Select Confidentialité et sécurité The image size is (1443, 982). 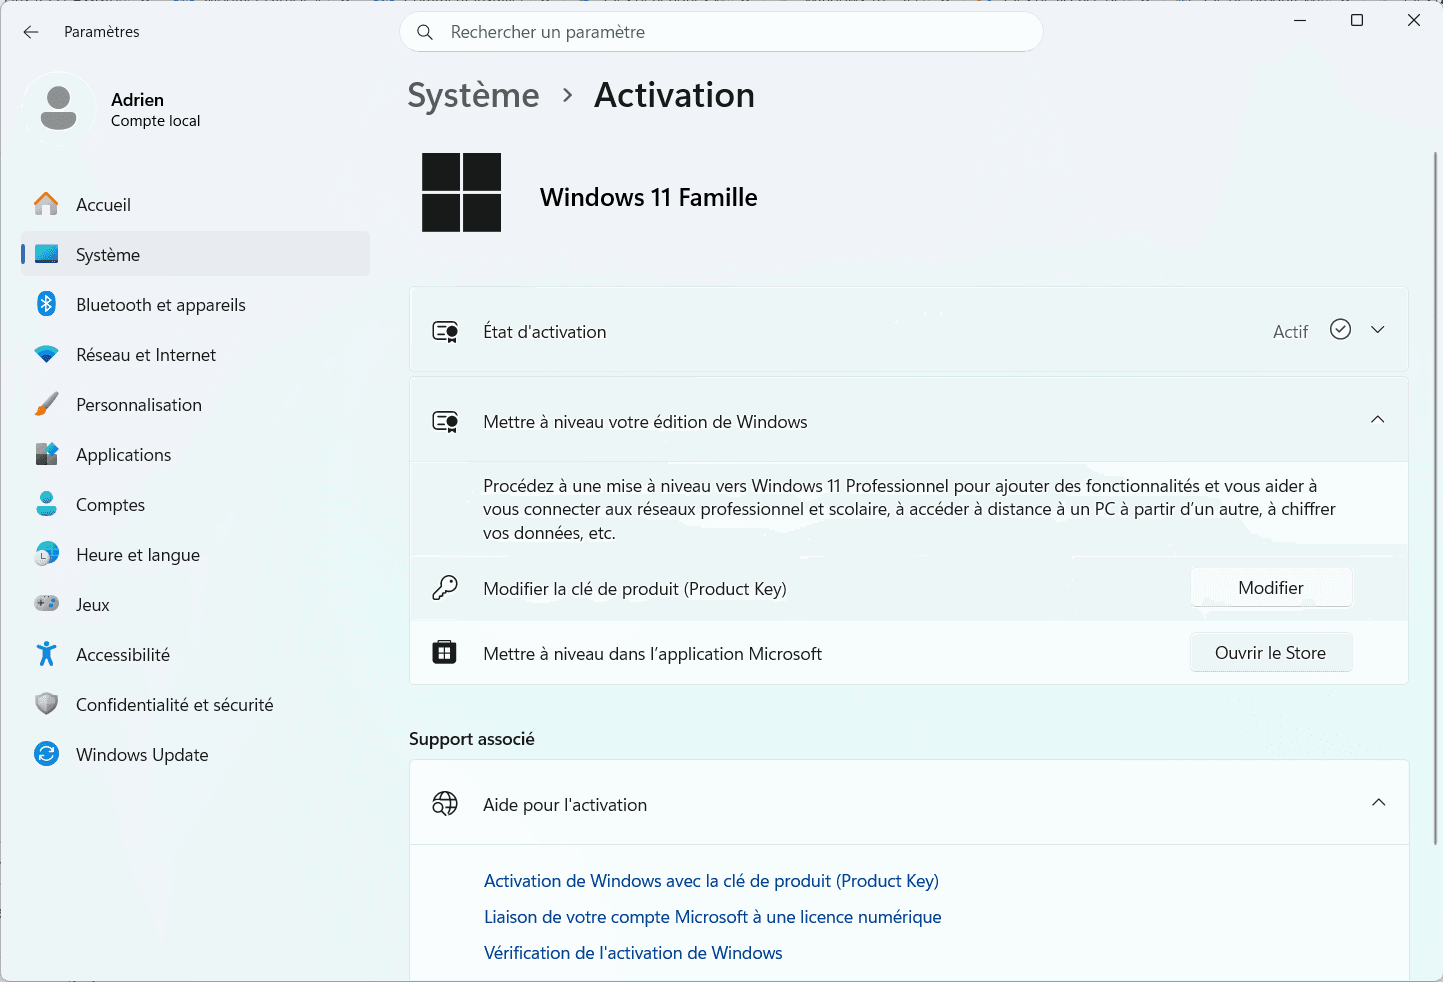click(195, 704)
